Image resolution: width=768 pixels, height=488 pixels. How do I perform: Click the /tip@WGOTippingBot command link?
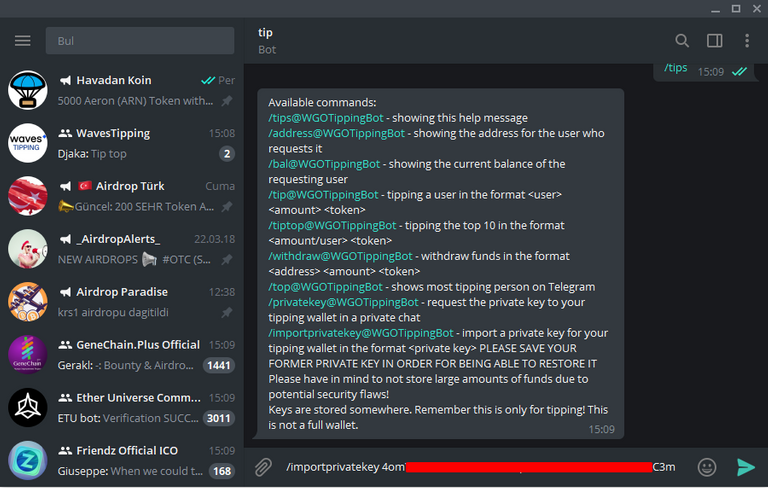323,195
